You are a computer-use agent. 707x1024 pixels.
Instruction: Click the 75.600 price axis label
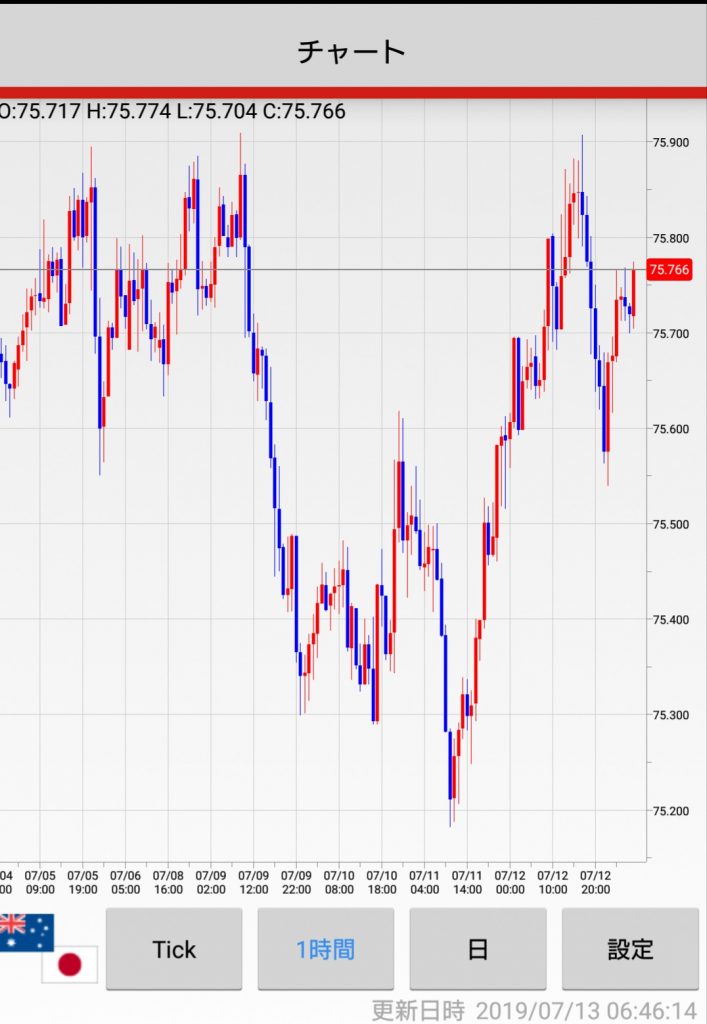(669, 430)
